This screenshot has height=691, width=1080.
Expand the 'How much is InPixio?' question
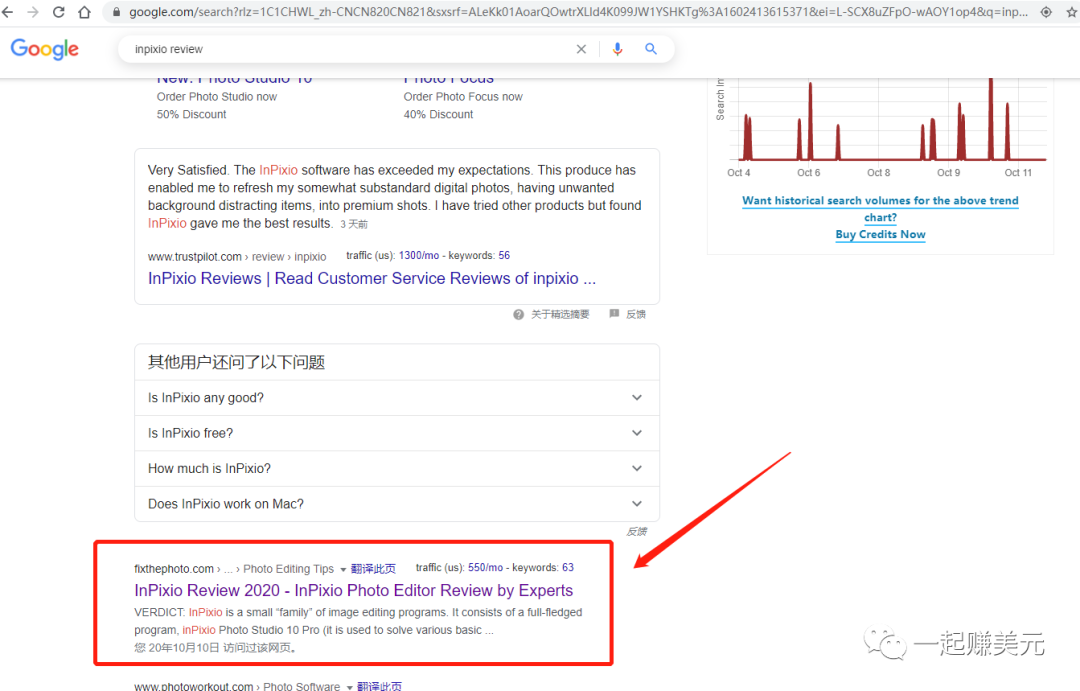pyautogui.click(x=397, y=468)
